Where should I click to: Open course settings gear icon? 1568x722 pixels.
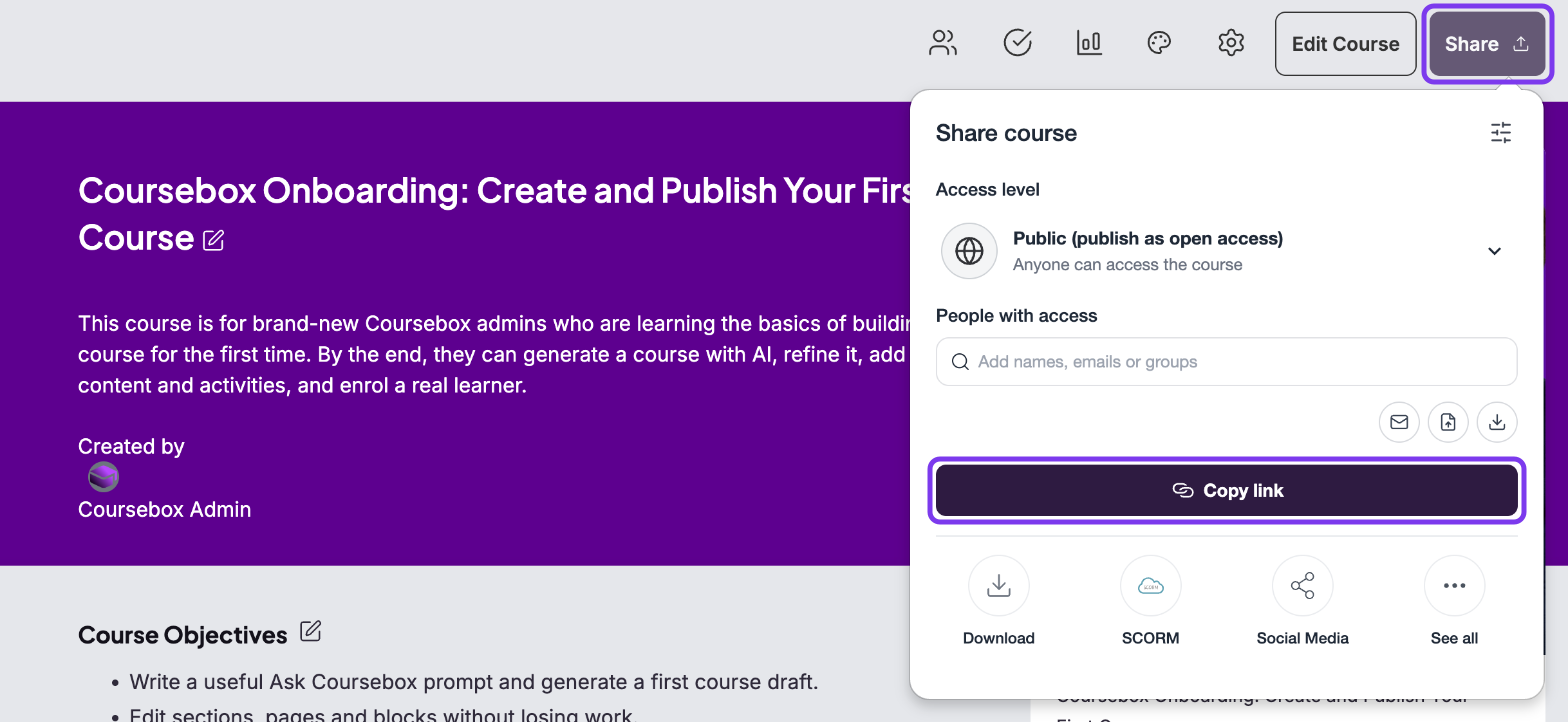(x=1231, y=43)
